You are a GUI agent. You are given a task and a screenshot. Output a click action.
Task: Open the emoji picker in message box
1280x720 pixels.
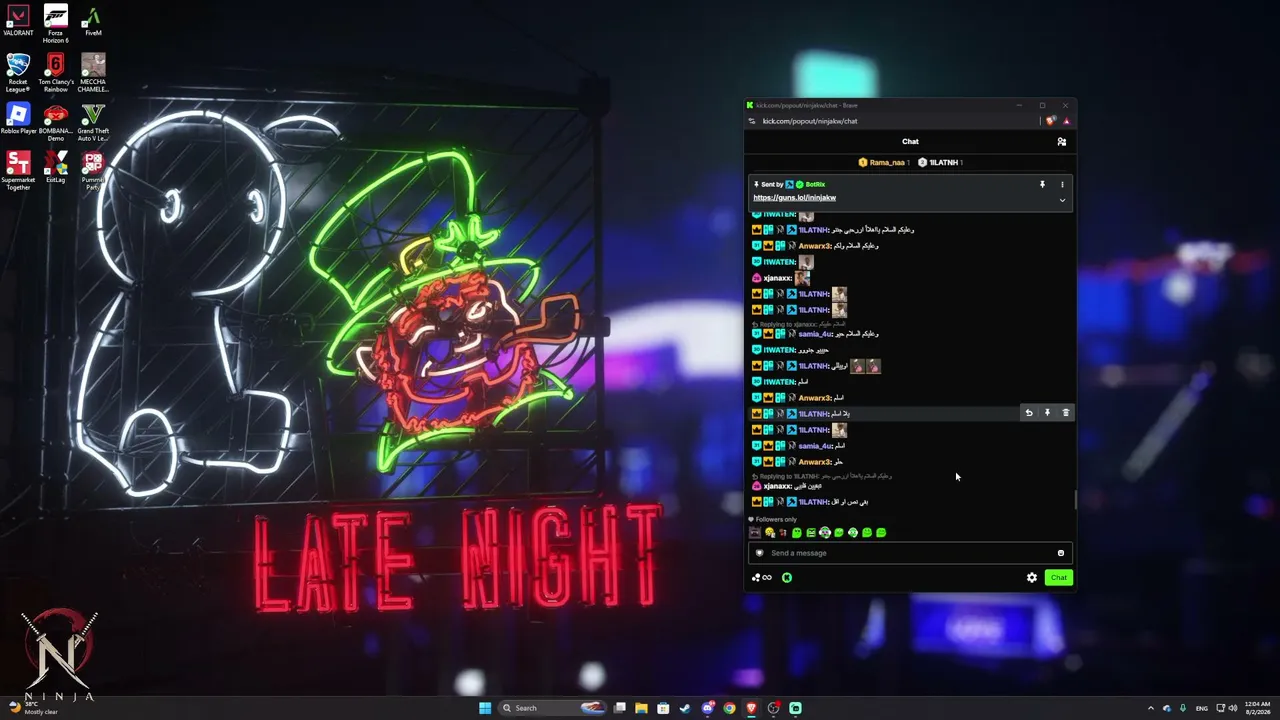[x=1060, y=553]
